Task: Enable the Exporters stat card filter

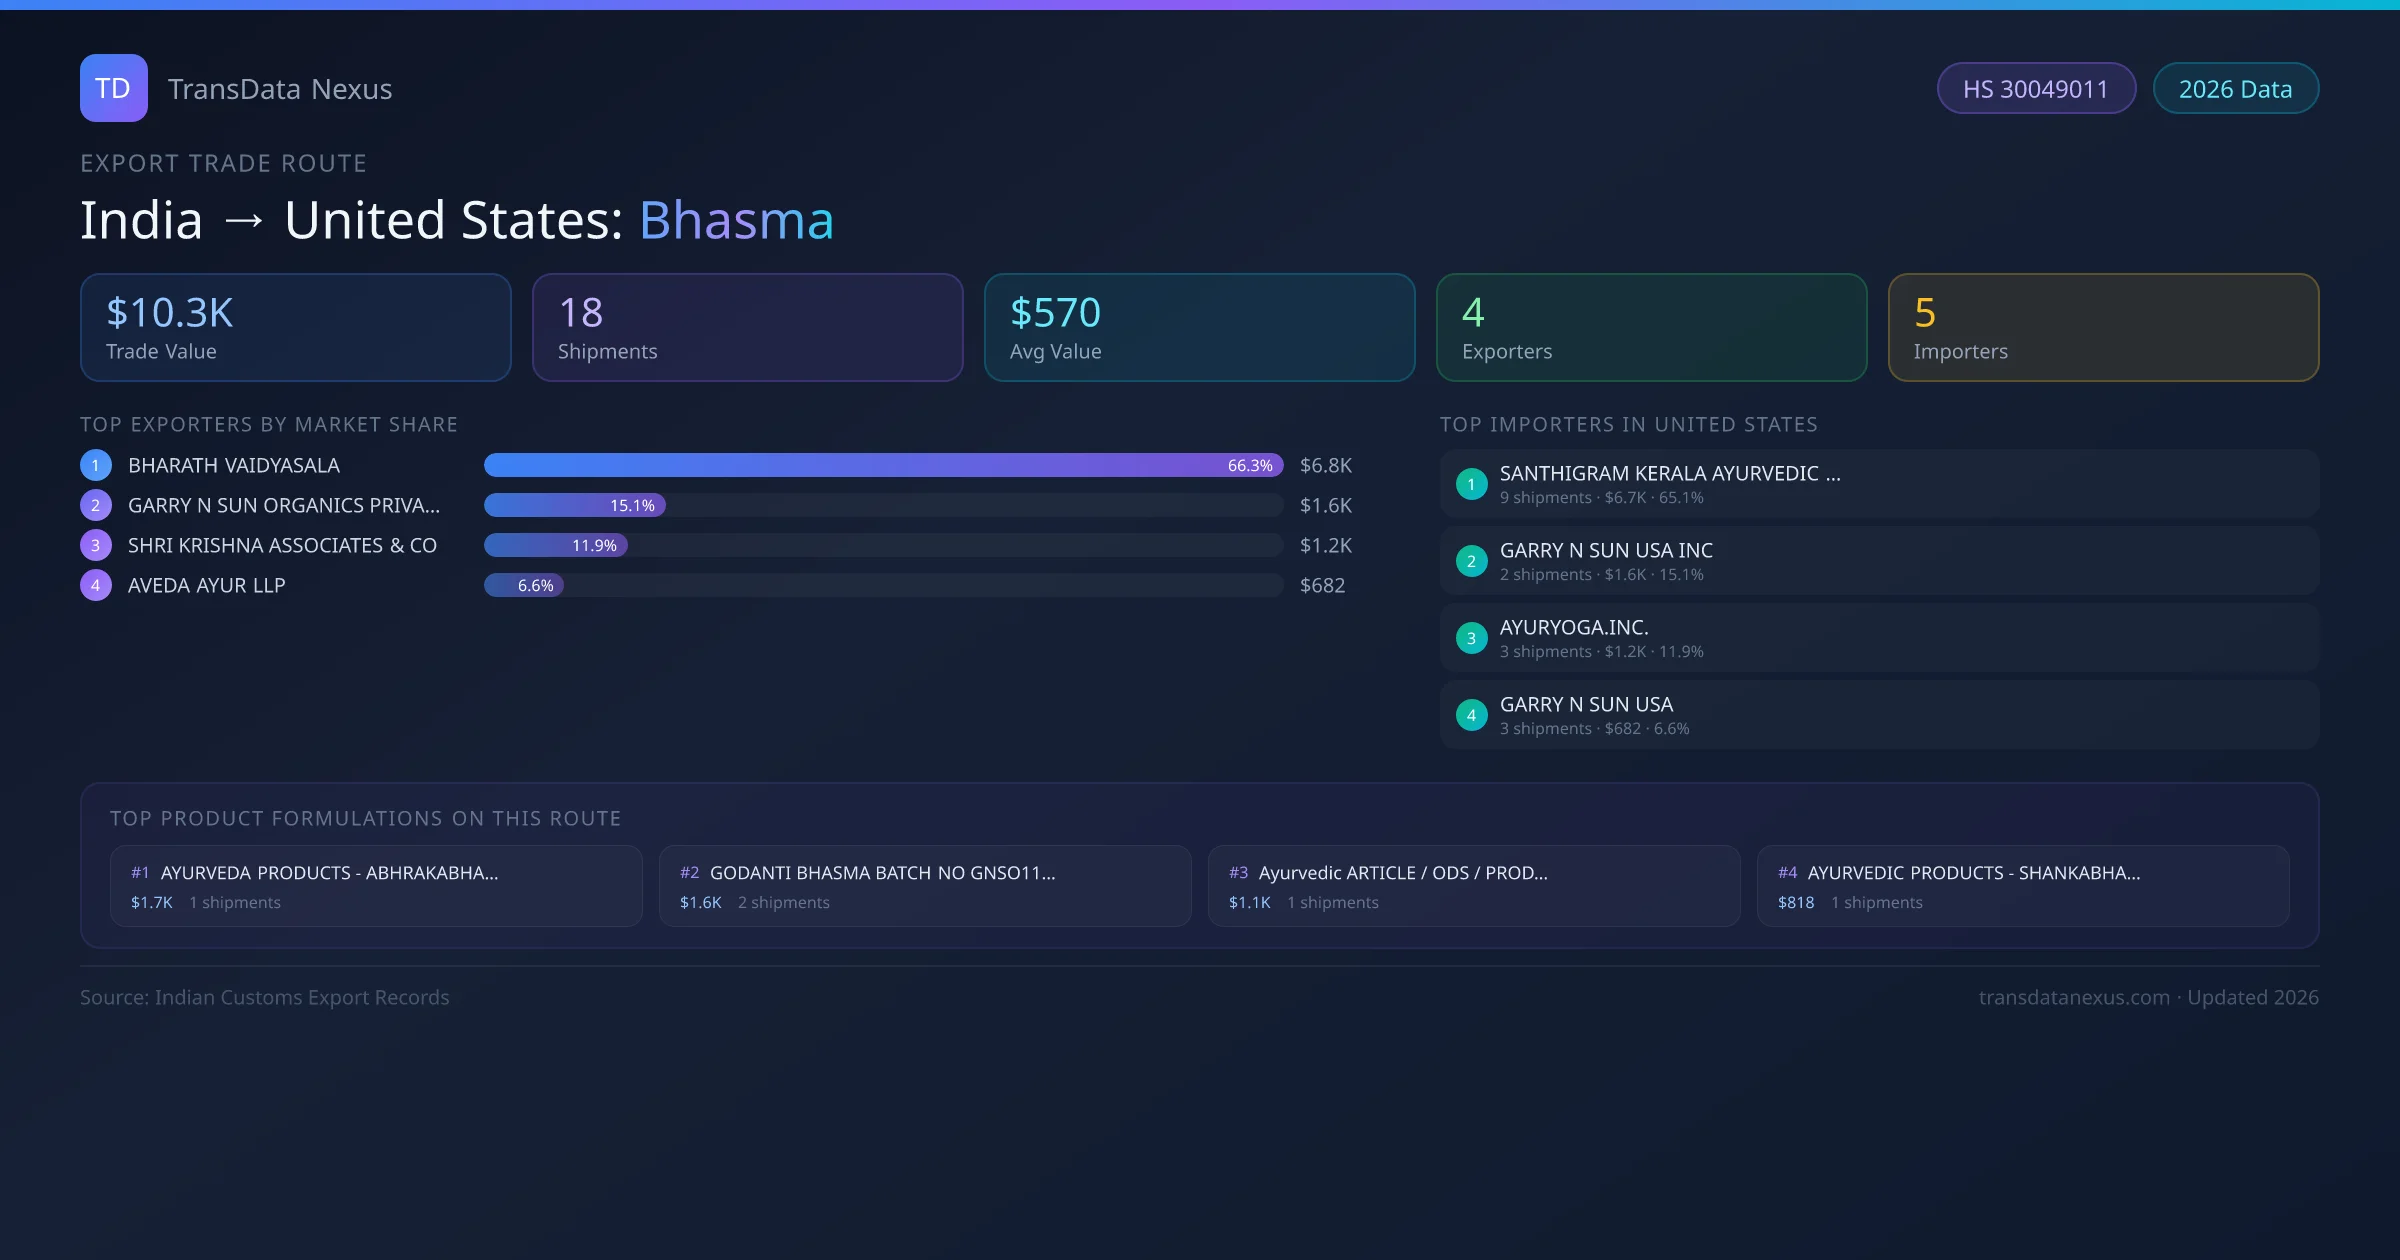Action: click(1651, 327)
